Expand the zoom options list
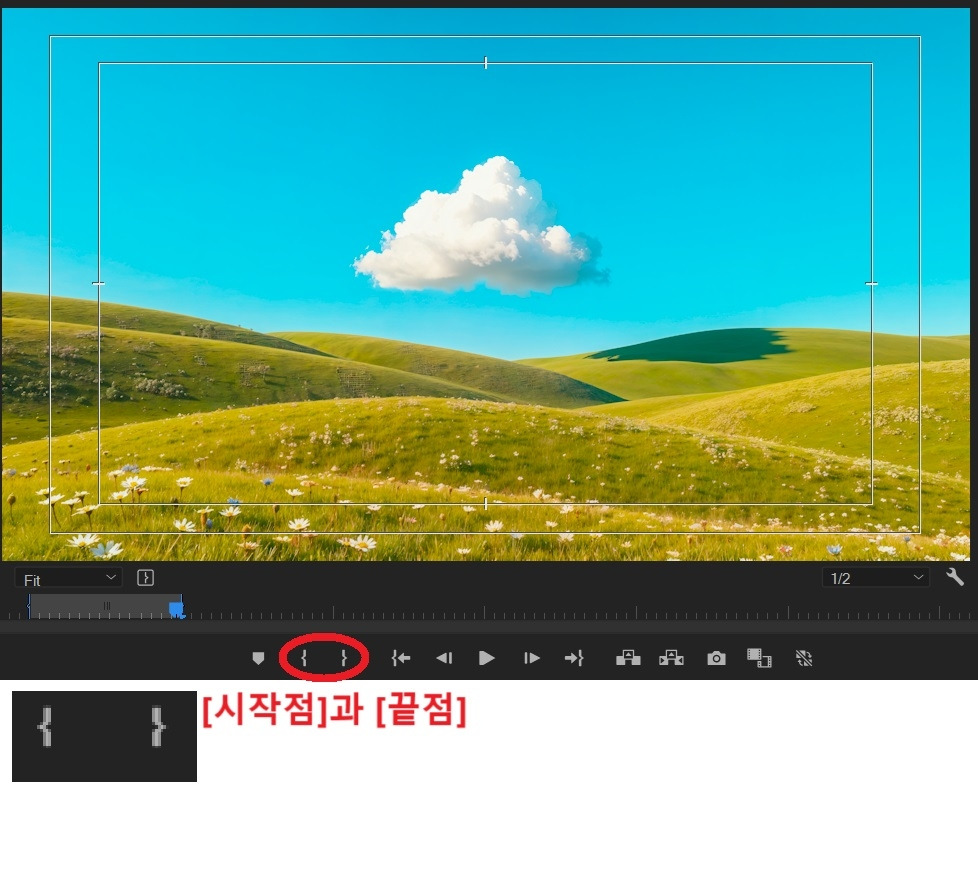 pyautogui.click(x=112, y=578)
